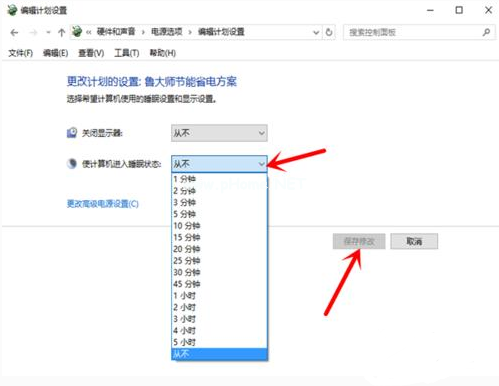Image resolution: width=499 pixels, height=386 pixels.
Task: Open the 编辑(E) menu
Action: pyautogui.click(x=56, y=53)
